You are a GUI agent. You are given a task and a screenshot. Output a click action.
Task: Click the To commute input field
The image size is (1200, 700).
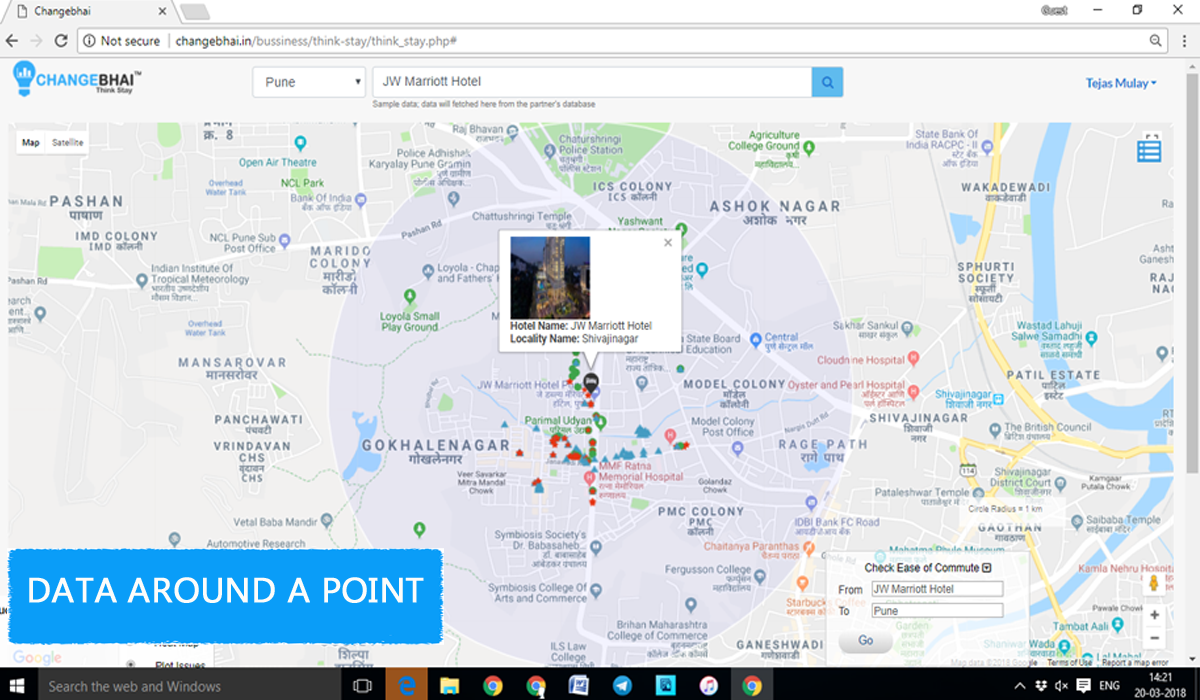coord(936,610)
